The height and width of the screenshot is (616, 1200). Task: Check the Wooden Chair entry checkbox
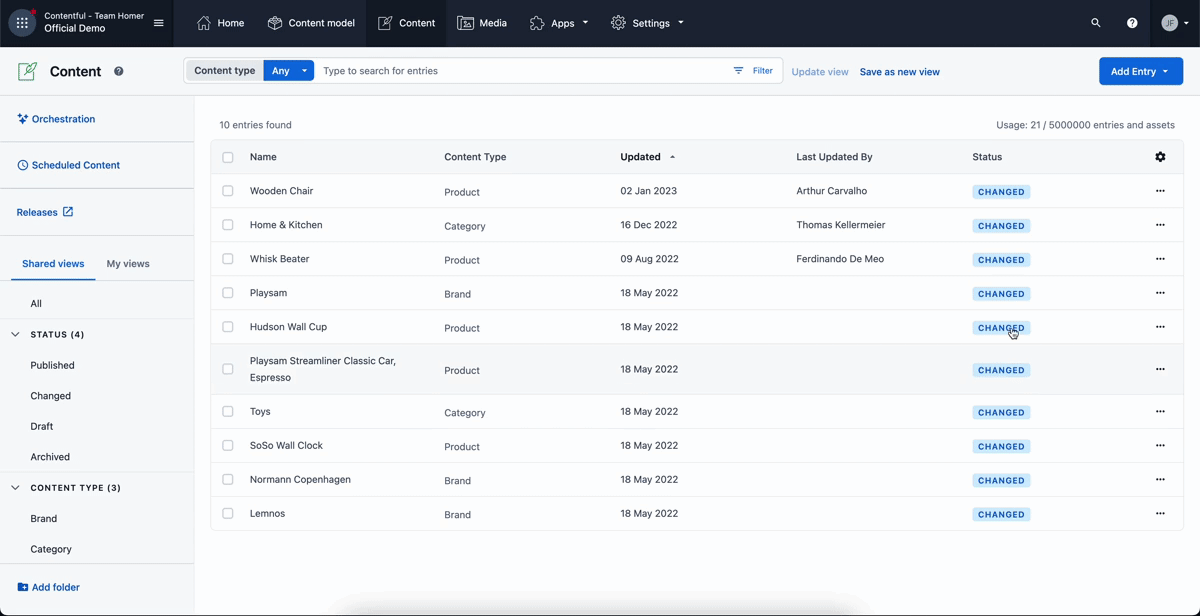click(228, 191)
